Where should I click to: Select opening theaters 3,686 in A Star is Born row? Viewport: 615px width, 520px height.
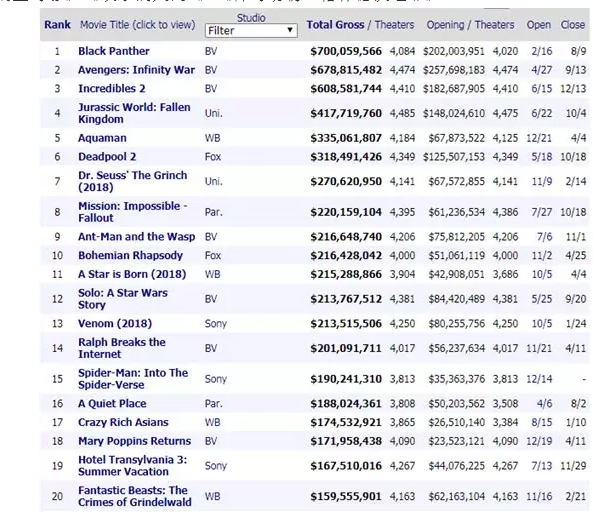(505, 275)
